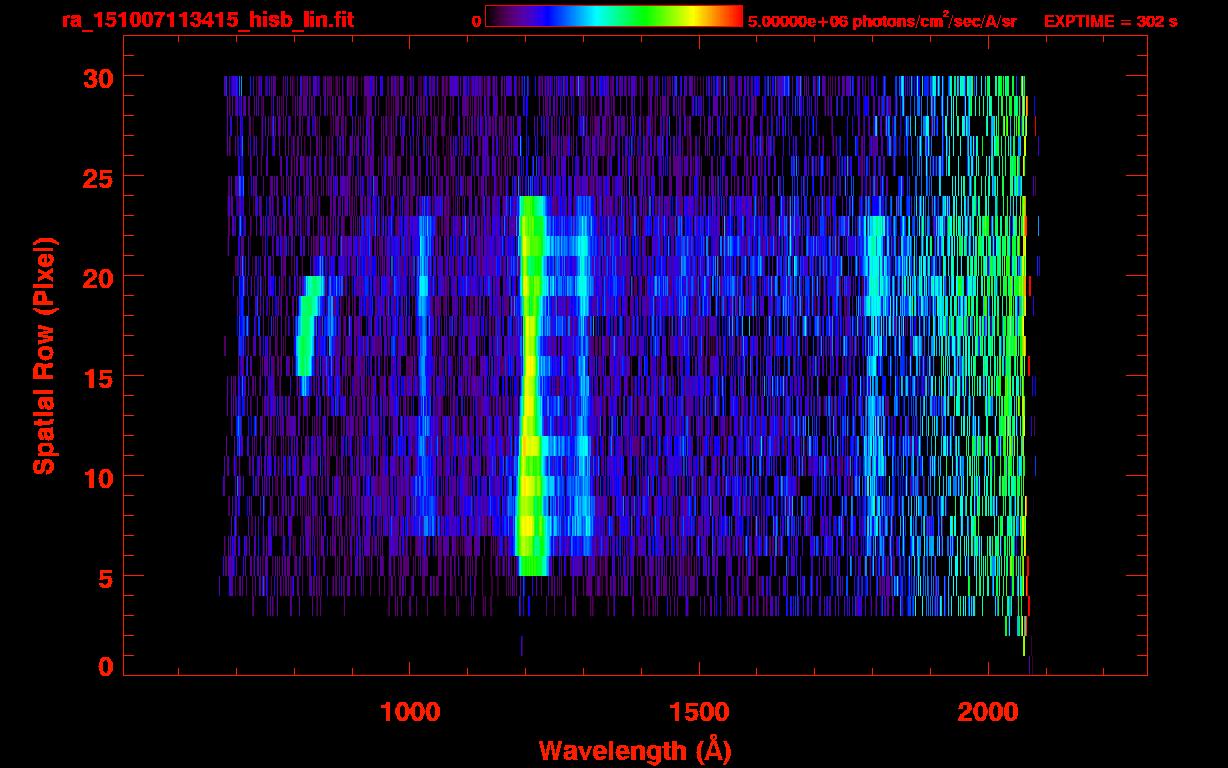Click the filename ra_151007113415_hisb_lin.fit
This screenshot has width=1228, height=768.
coord(207,20)
